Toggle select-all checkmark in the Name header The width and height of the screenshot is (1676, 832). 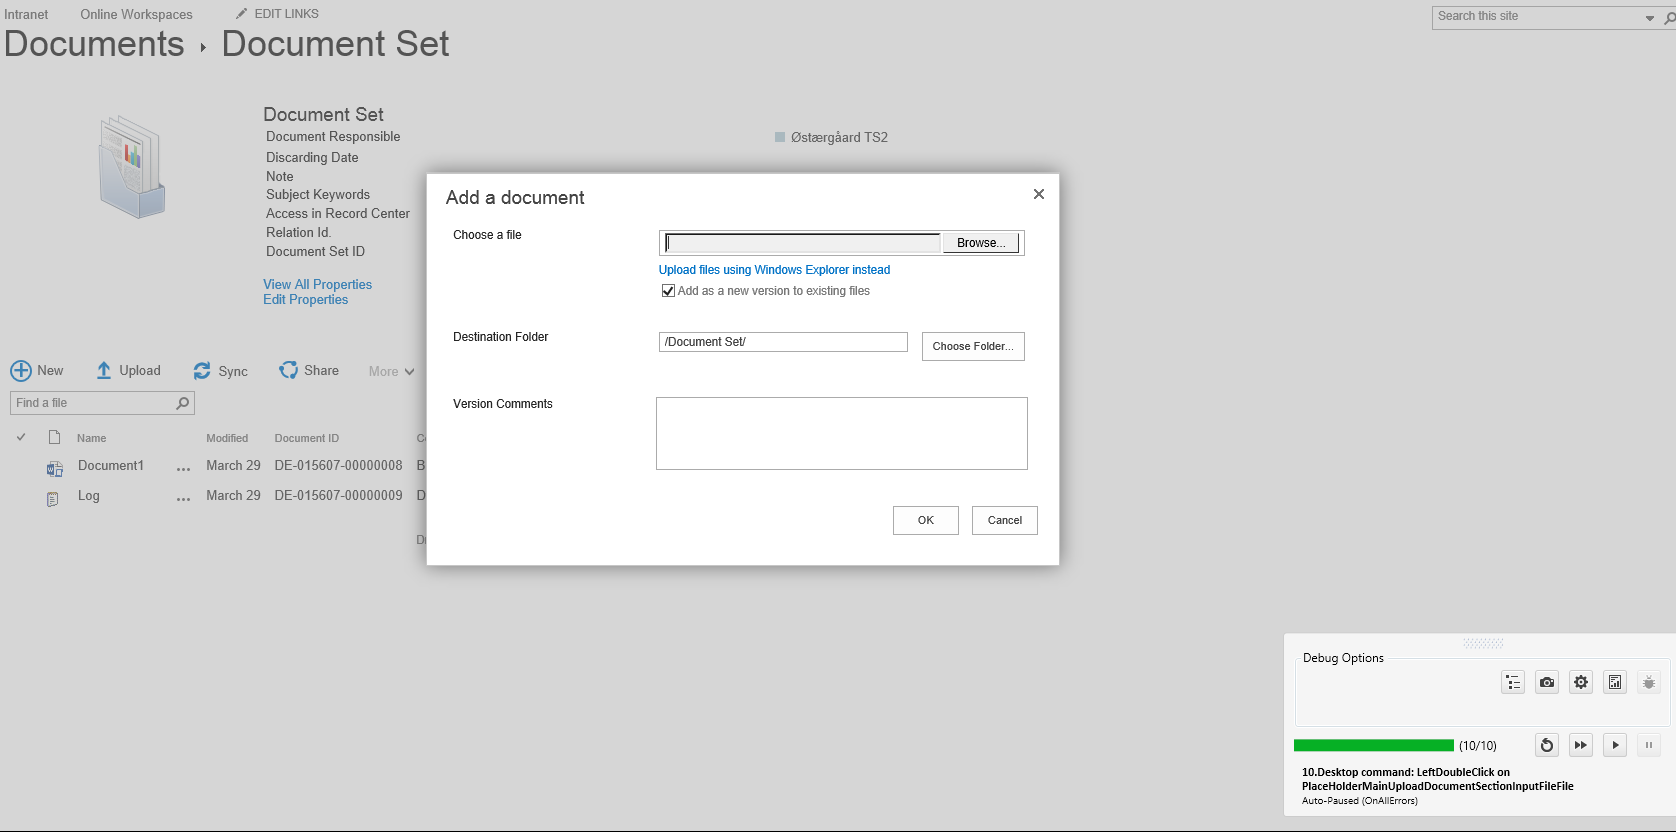click(21, 437)
